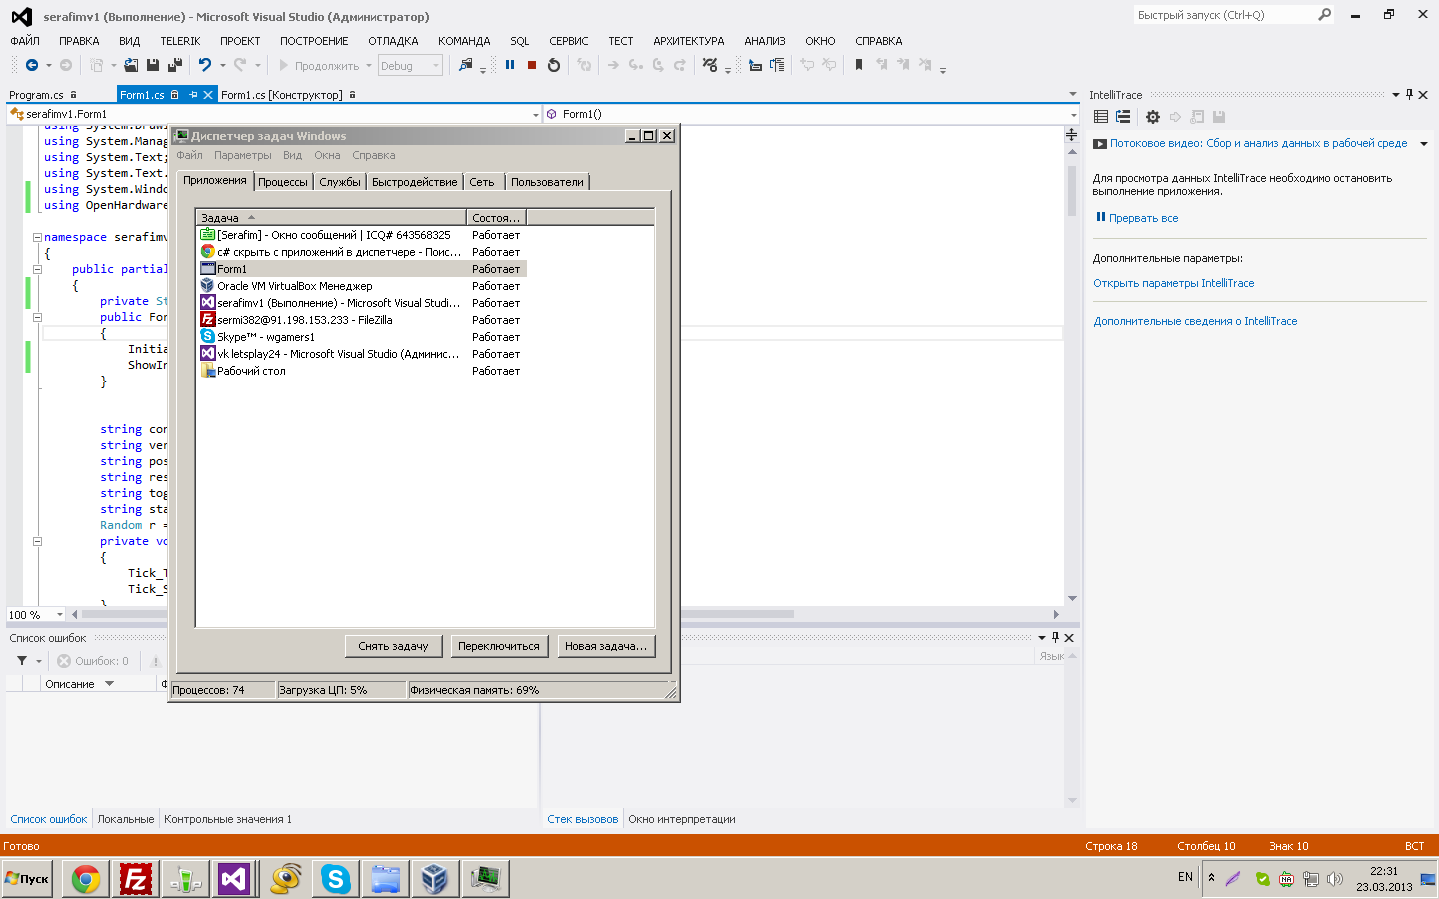Open the Окна menu in Task Manager
1439x899 pixels.
327,155
